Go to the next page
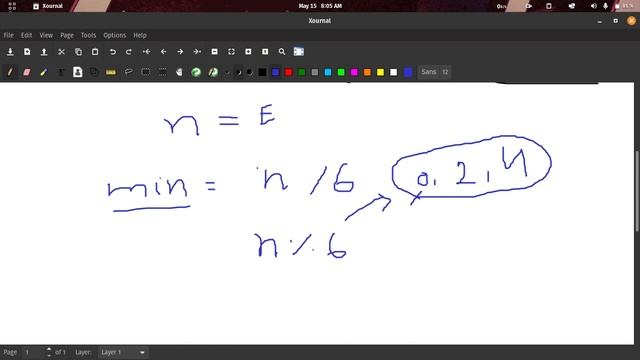 click(180, 52)
